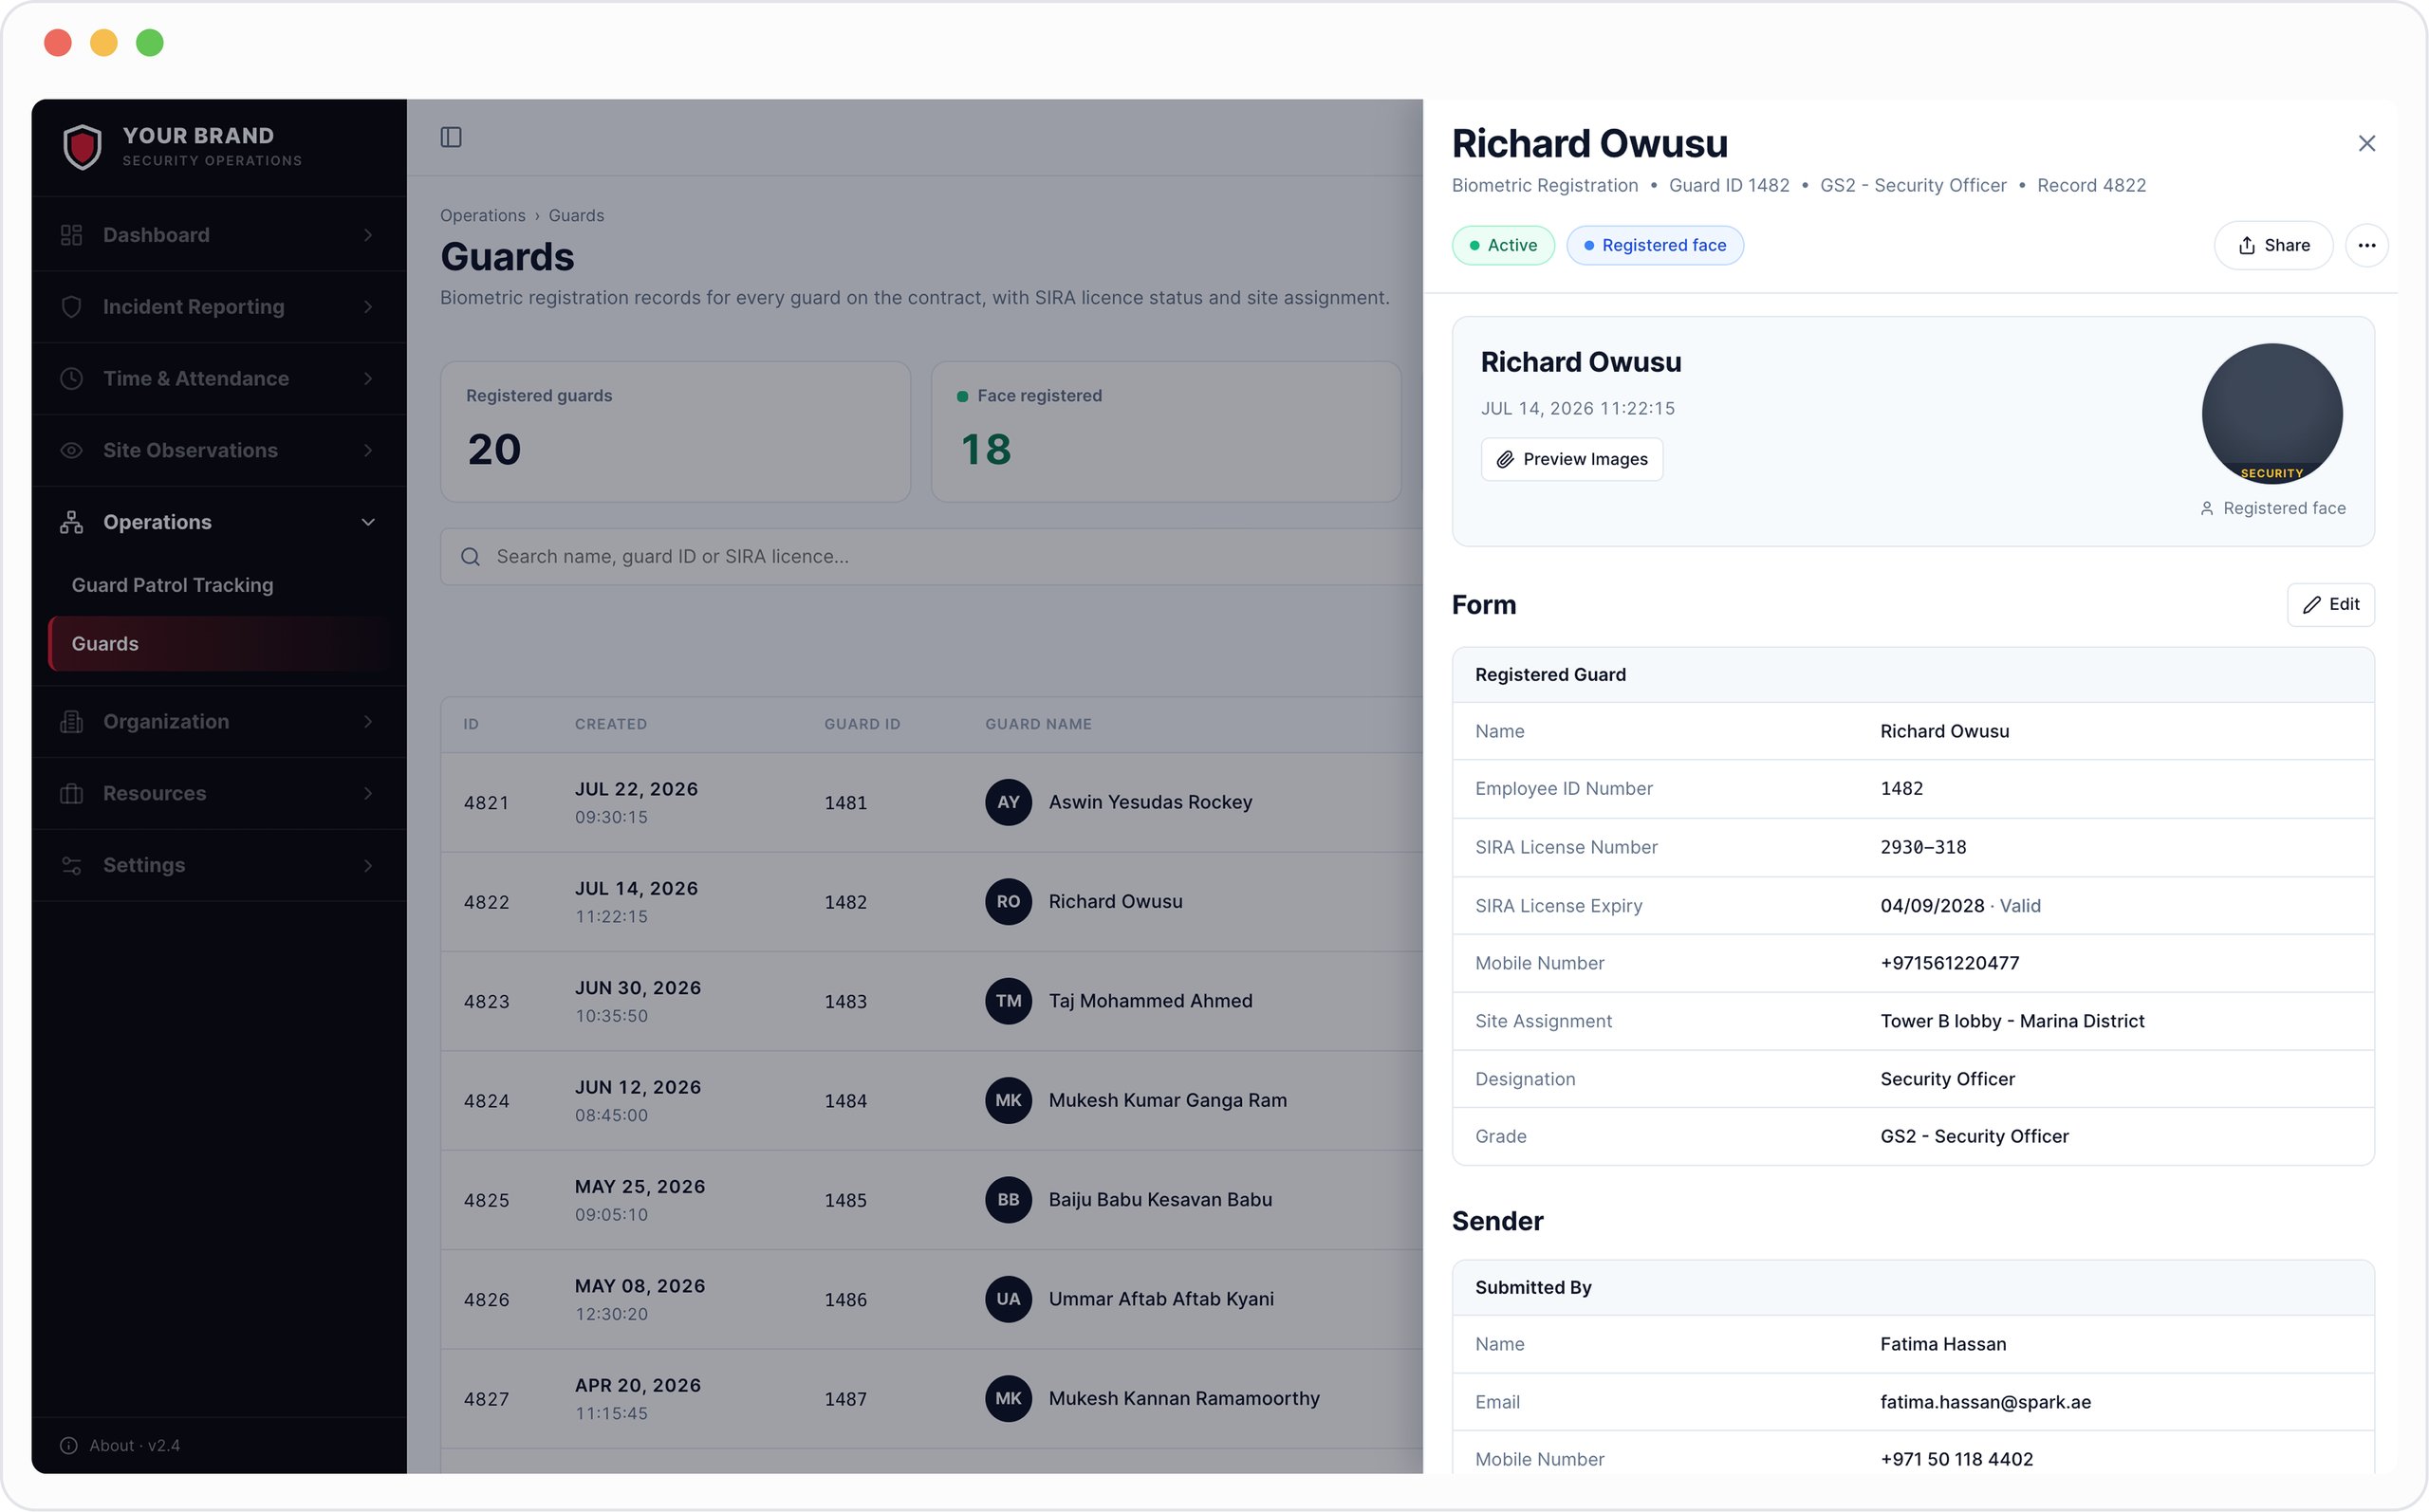Click the Site Observations eye icon
The width and height of the screenshot is (2429, 1512).
click(71, 450)
